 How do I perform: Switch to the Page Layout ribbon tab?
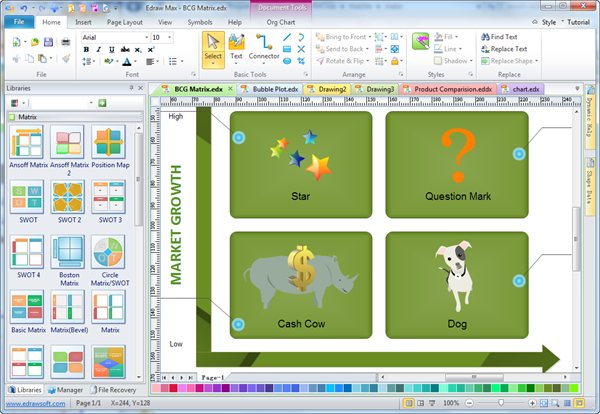(125, 22)
